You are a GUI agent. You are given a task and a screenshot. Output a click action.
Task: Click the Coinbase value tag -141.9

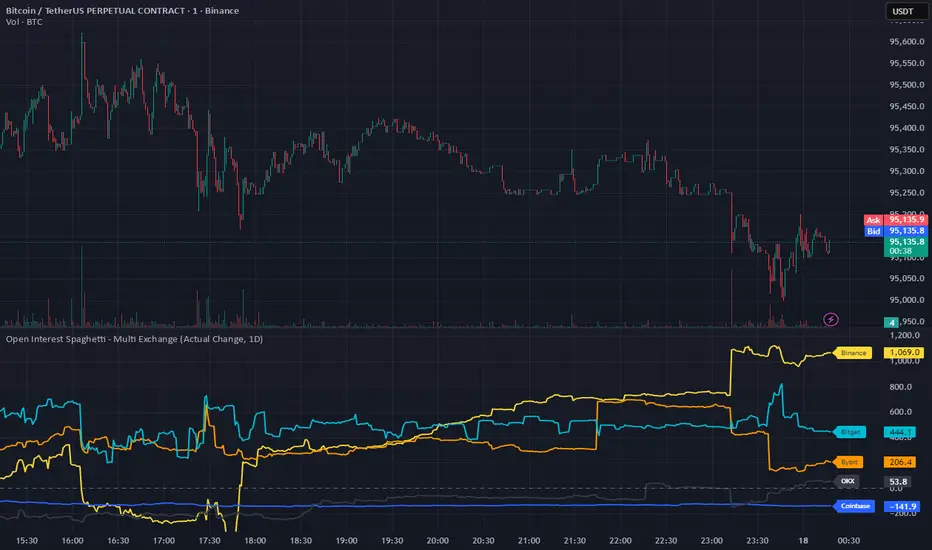[x=902, y=507]
